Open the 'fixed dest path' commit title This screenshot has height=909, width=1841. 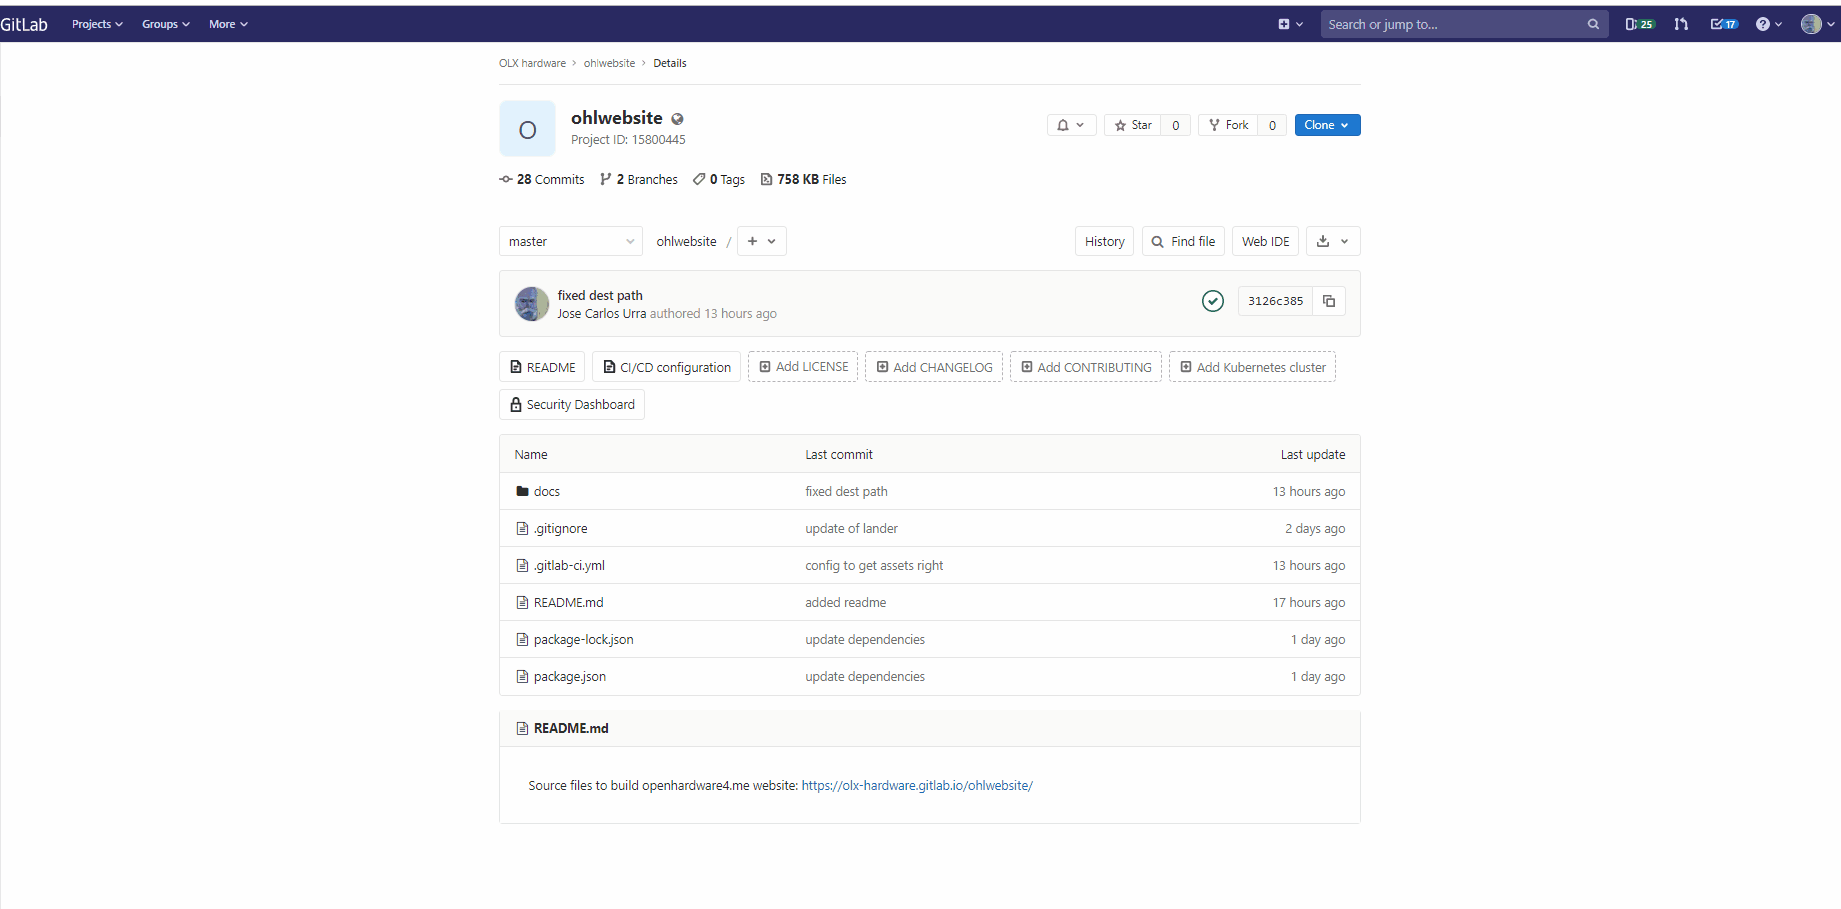[x=600, y=295]
